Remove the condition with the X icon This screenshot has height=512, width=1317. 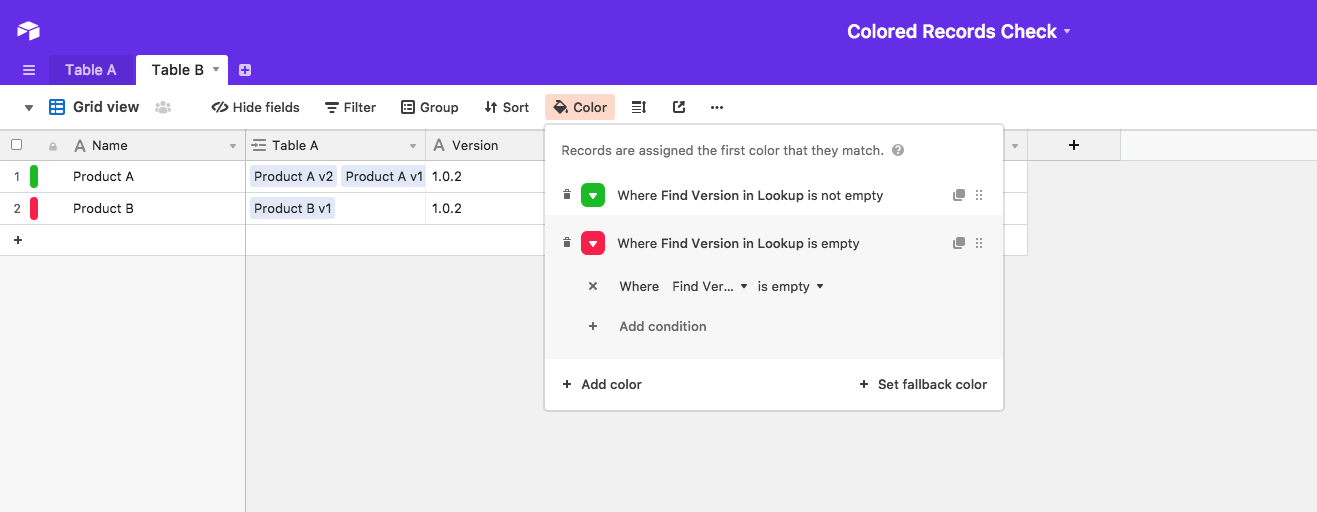pyautogui.click(x=593, y=286)
